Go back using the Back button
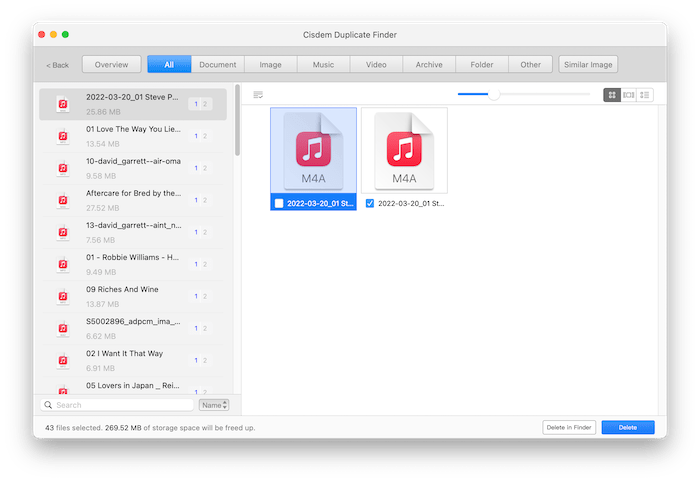Screen dimensions: 700x482 tap(58, 65)
